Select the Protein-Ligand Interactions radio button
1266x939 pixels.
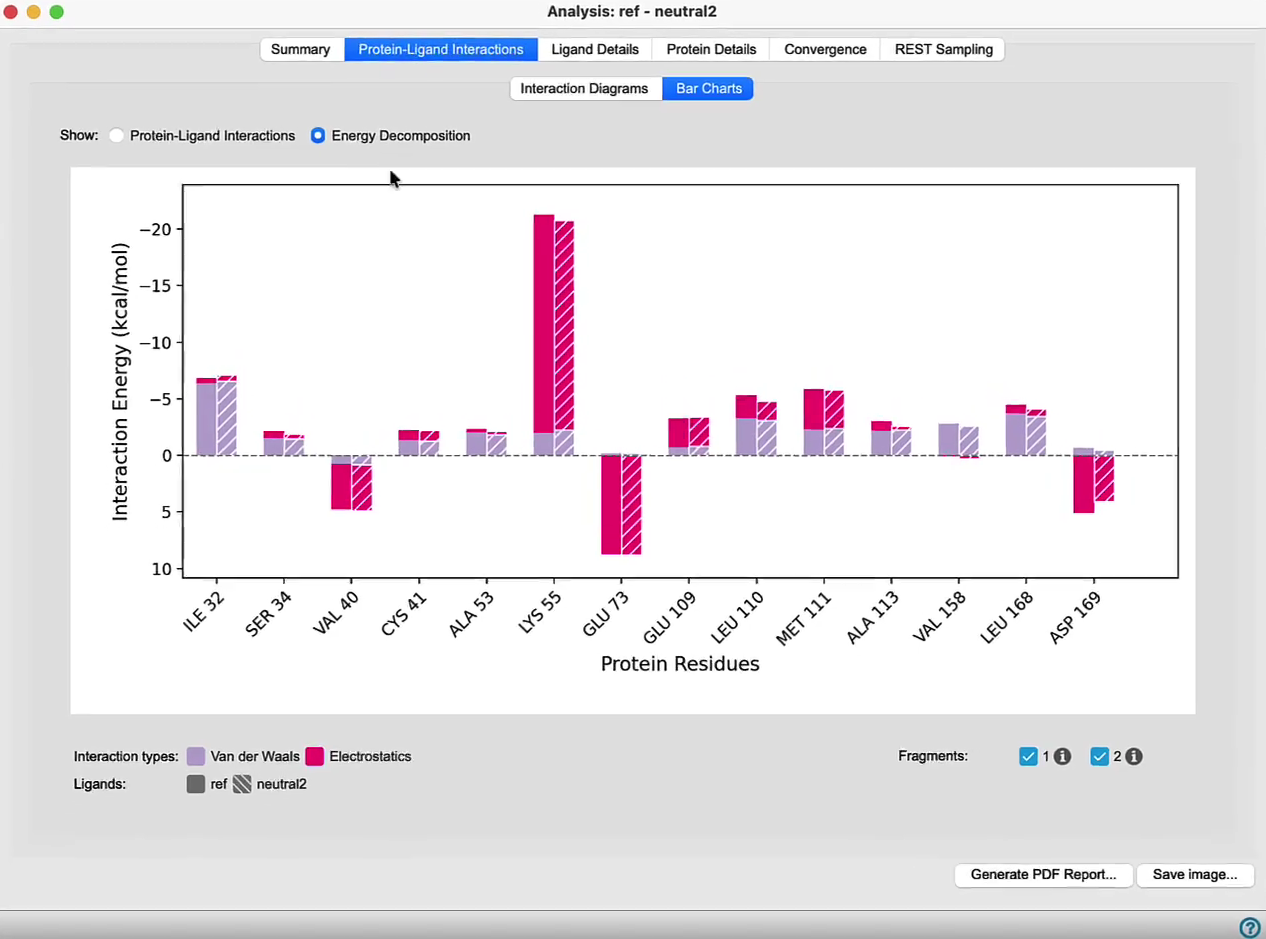pos(117,136)
